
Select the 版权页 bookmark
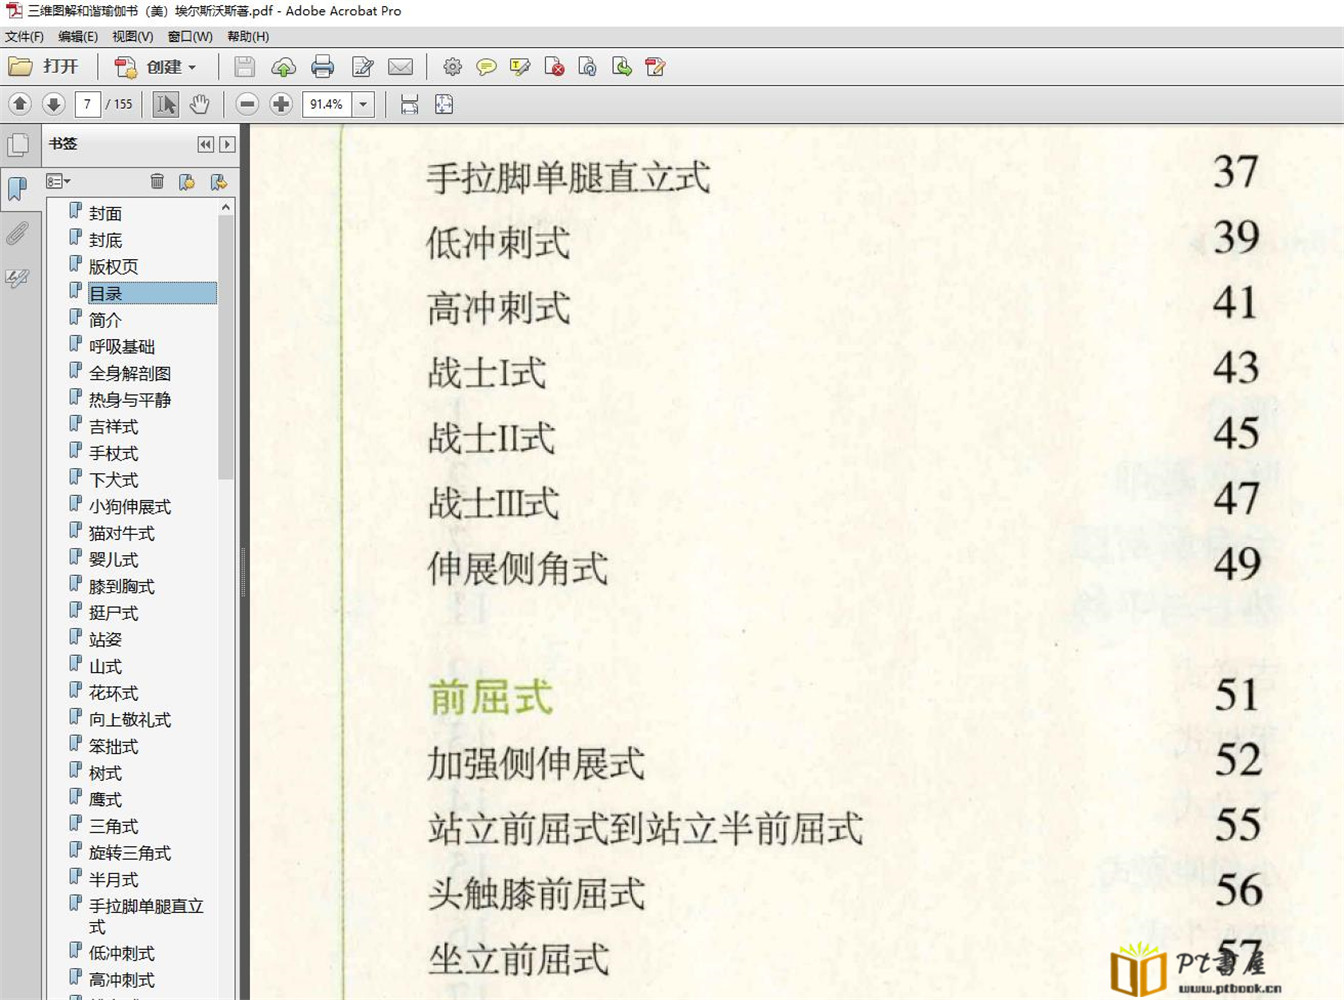(x=113, y=267)
